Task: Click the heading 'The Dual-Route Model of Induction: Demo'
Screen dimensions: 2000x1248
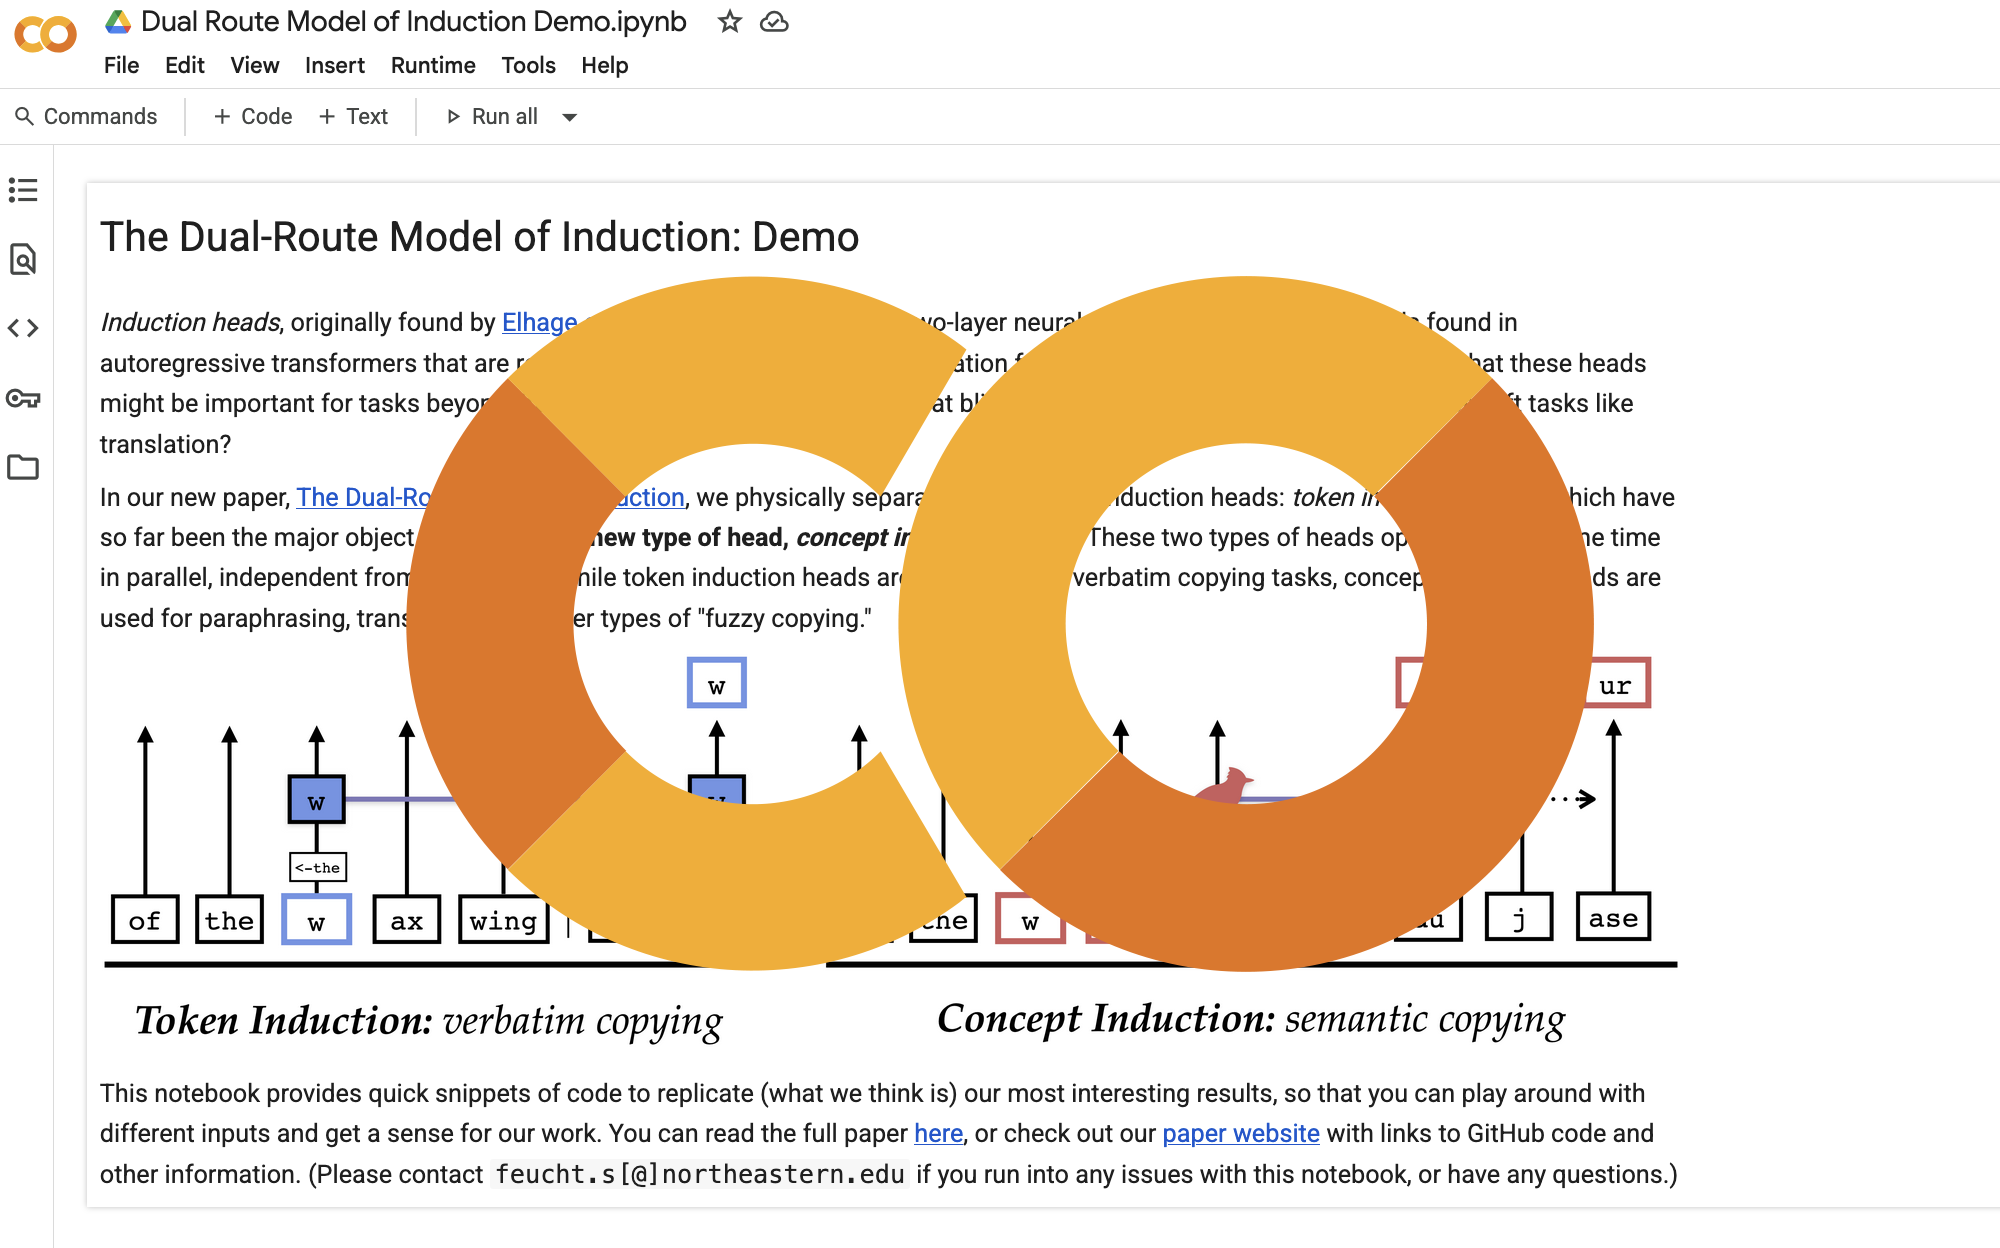Action: click(480, 237)
